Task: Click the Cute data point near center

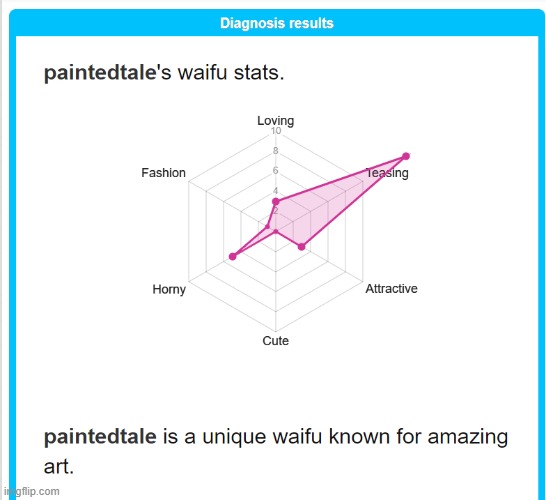Action: (x=276, y=232)
